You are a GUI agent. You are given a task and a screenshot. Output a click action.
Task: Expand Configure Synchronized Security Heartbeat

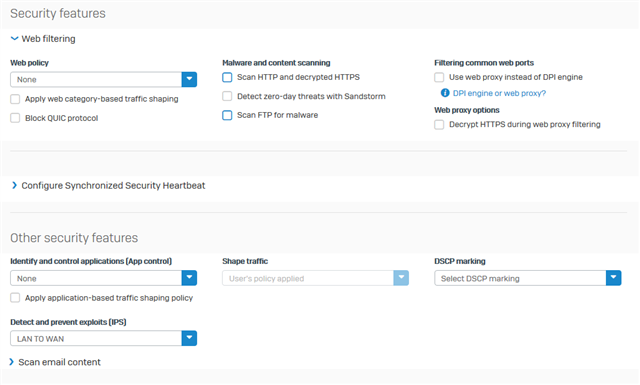[14, 185]
